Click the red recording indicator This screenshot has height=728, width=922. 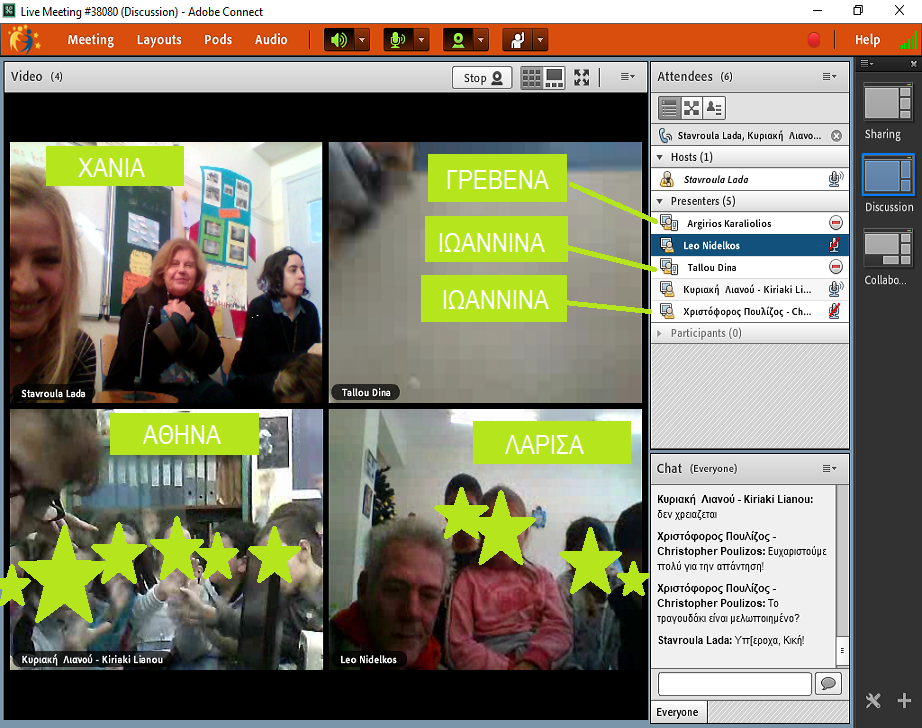click(x=814, y=40)
